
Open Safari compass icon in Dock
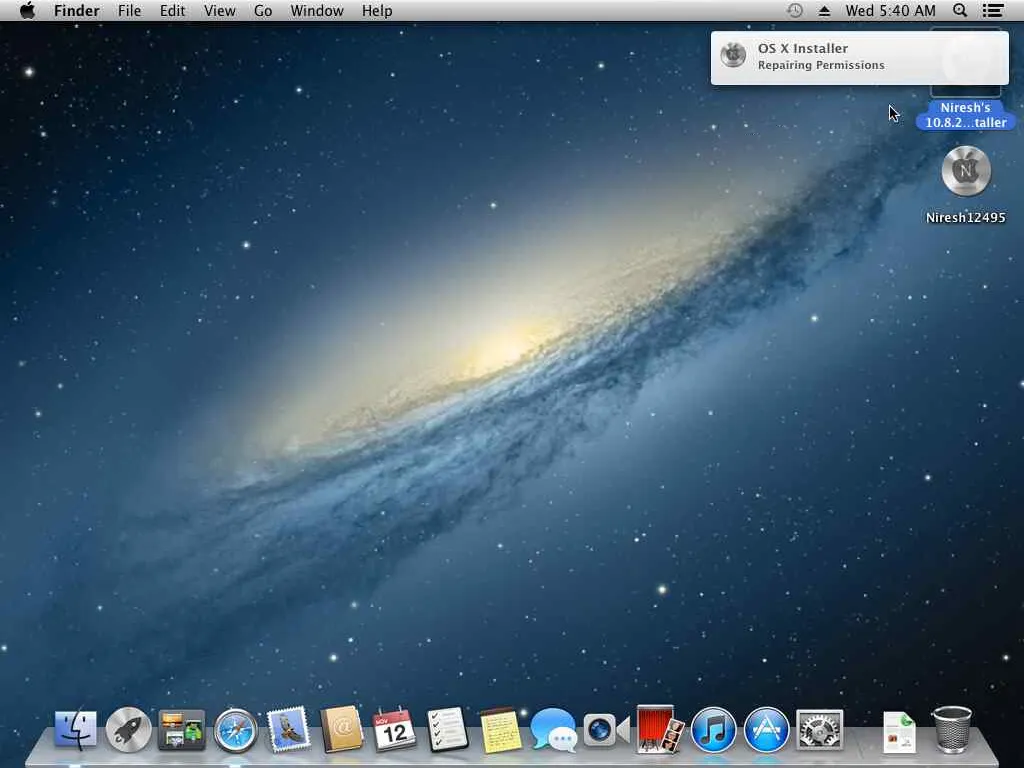236,729
